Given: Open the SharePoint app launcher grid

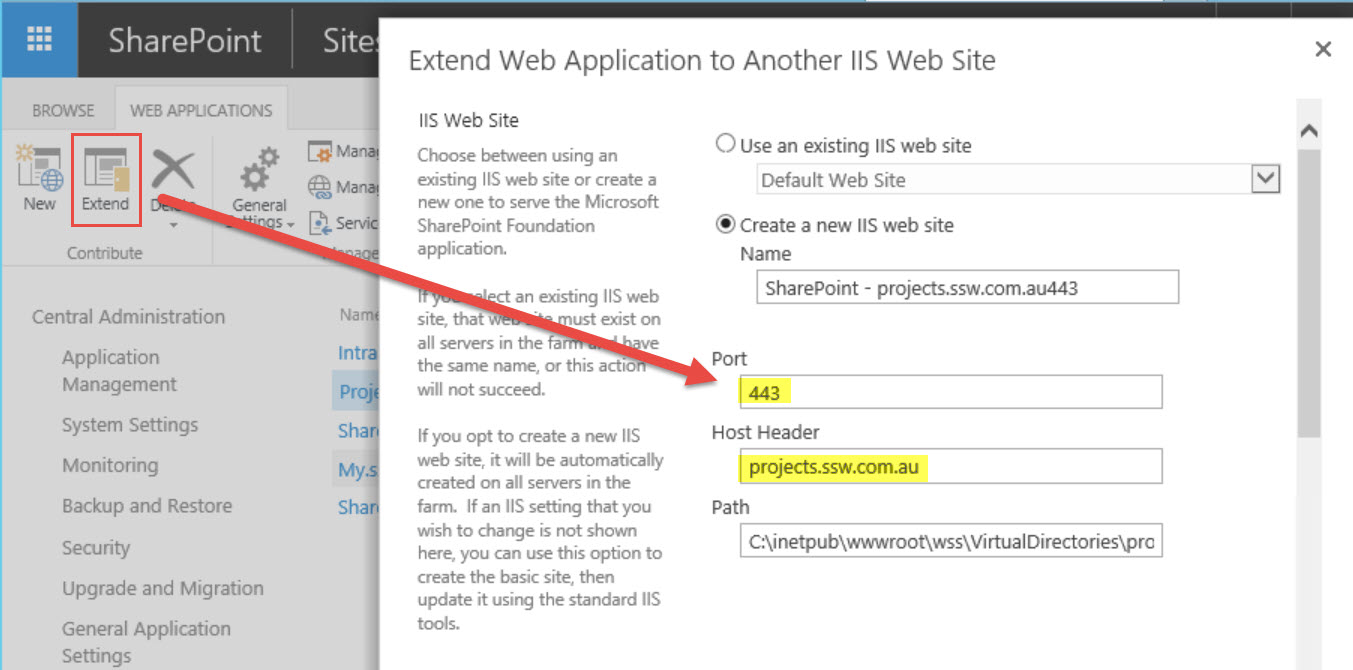Looking at the screenshot, I should click(x=39, y=39).
